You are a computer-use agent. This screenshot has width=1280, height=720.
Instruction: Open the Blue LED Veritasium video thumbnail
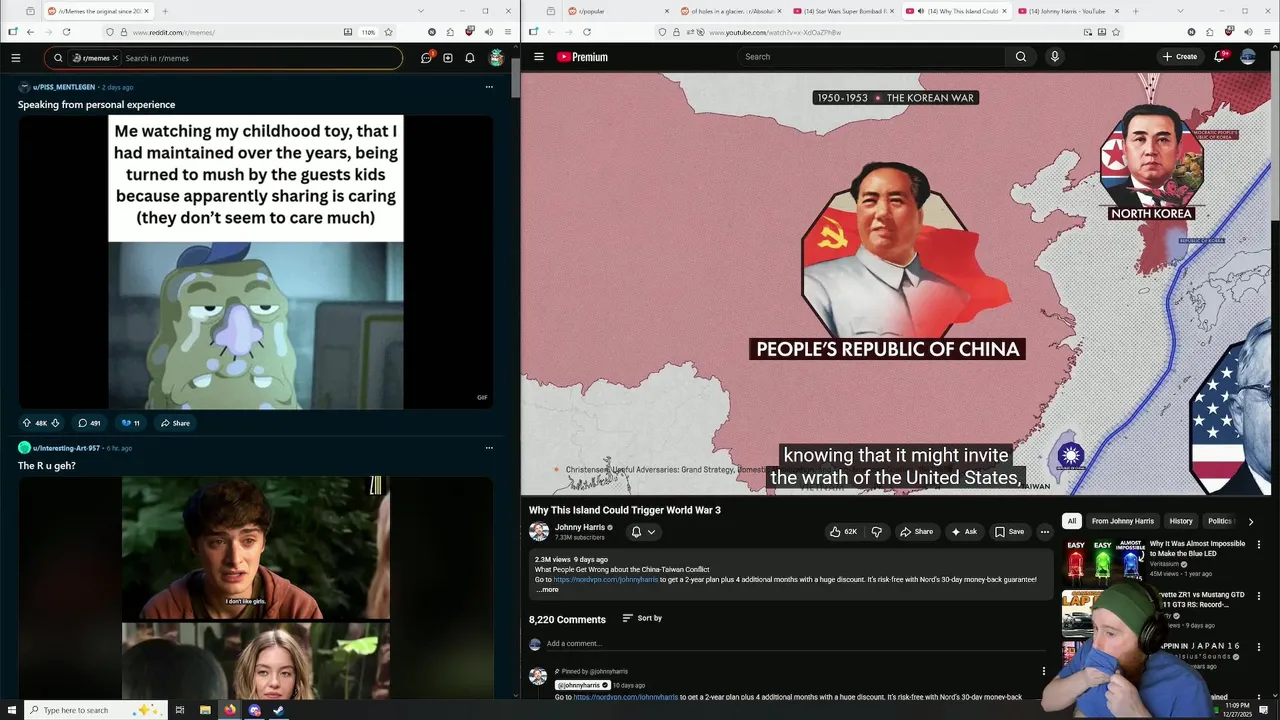click(1103, 560)
